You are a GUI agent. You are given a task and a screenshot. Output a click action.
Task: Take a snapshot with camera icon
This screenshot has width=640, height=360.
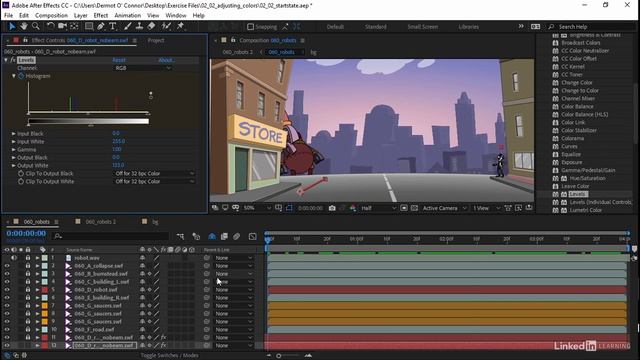332,208
